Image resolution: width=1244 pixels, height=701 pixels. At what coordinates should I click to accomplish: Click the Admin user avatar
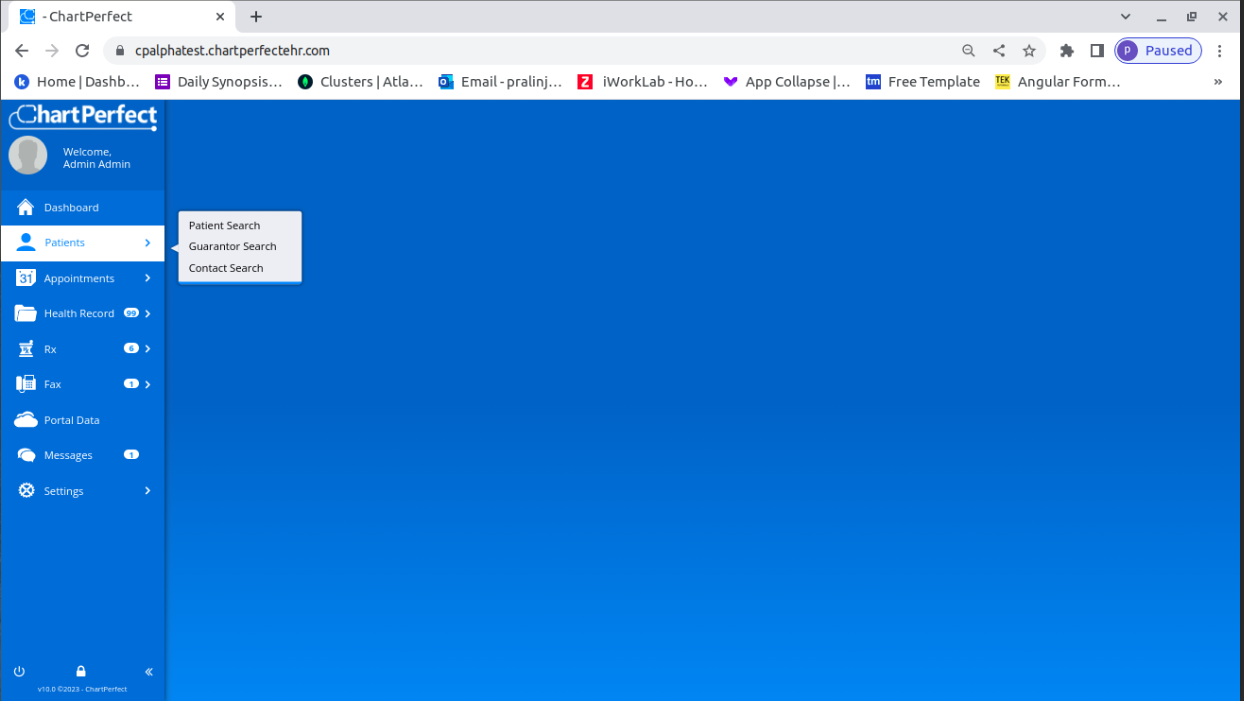(x=28, y=156)
